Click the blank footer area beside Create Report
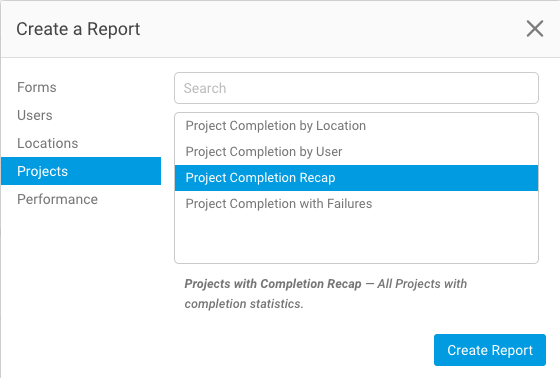Image resolution: width=560 pixels, height=378 pixels. click(250, 350)
